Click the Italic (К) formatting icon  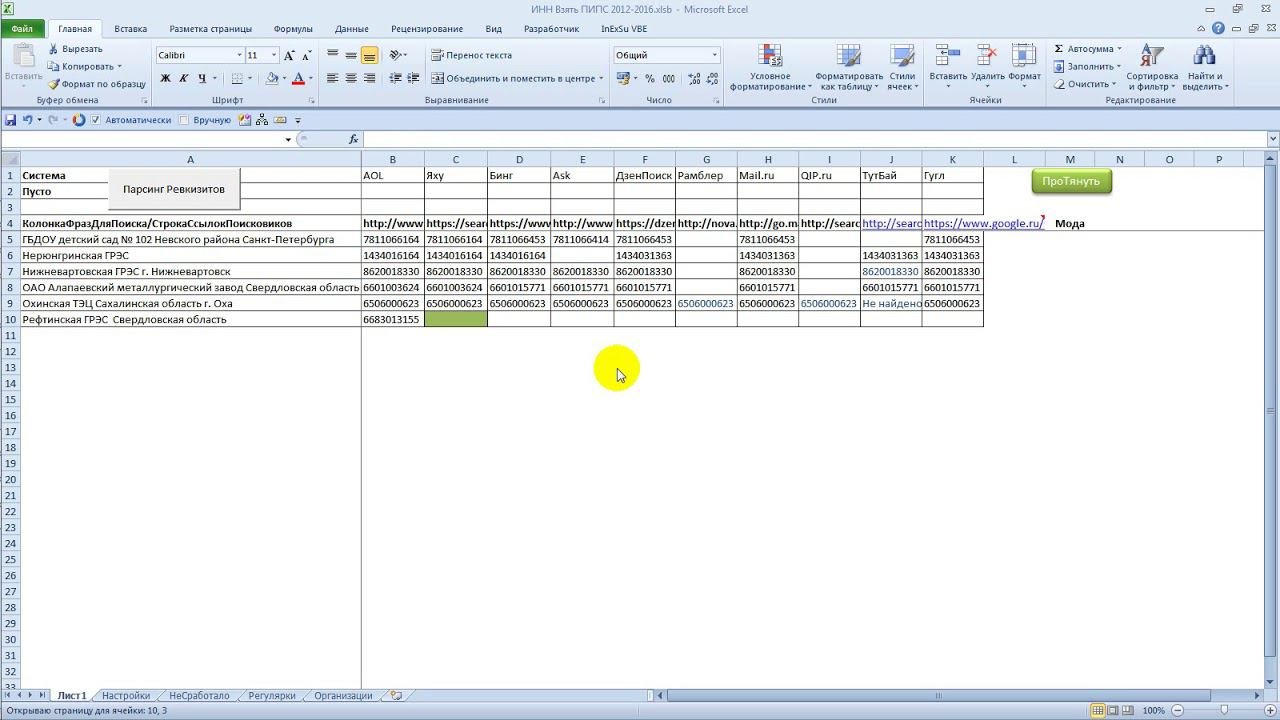pos(184,78)
